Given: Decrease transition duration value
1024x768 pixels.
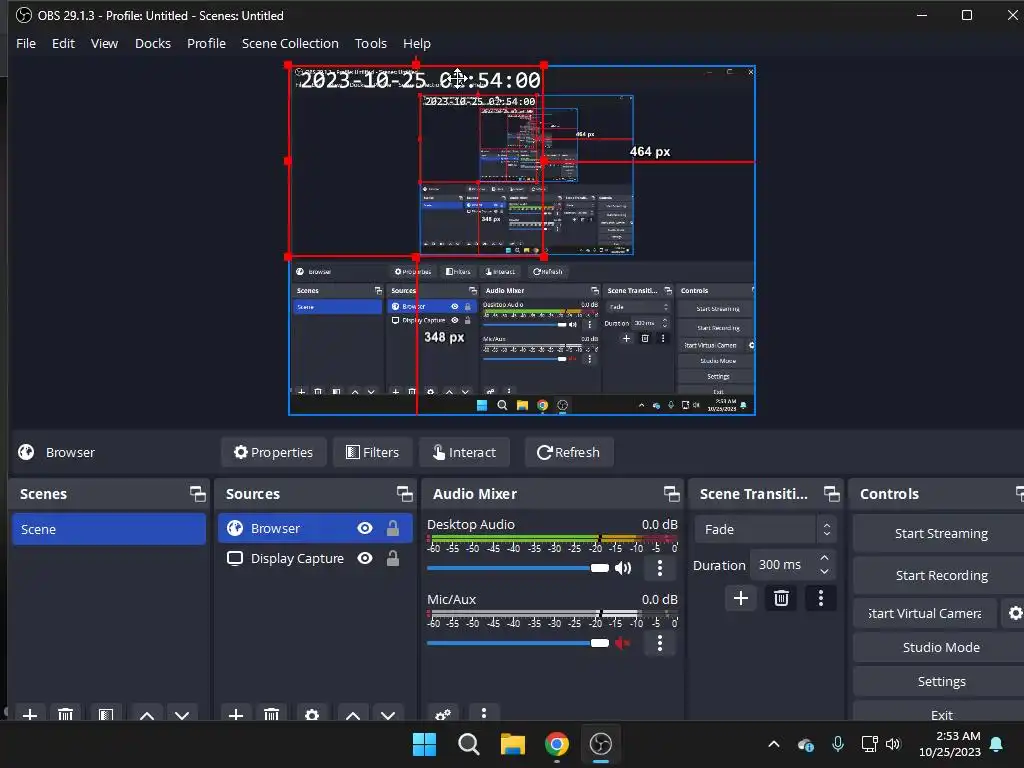Looking at the screenshot, I should [x=824, y=571].
